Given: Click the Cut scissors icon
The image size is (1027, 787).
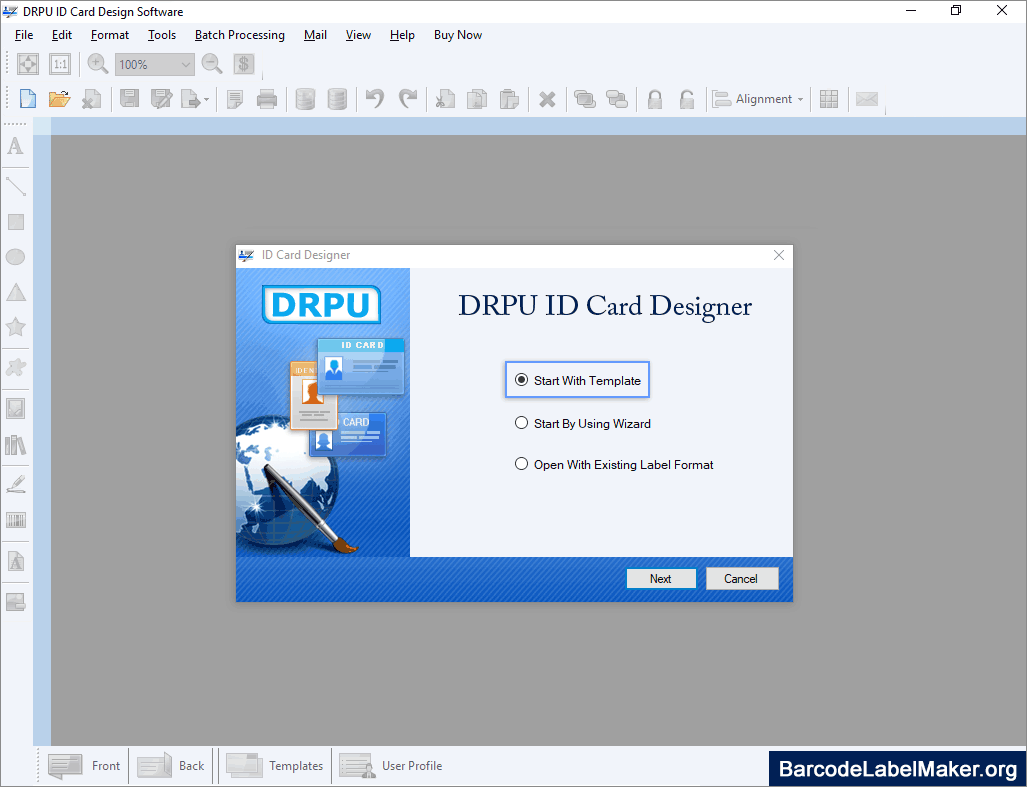Looking at the screenshot, I should click(x=445, y=99).
